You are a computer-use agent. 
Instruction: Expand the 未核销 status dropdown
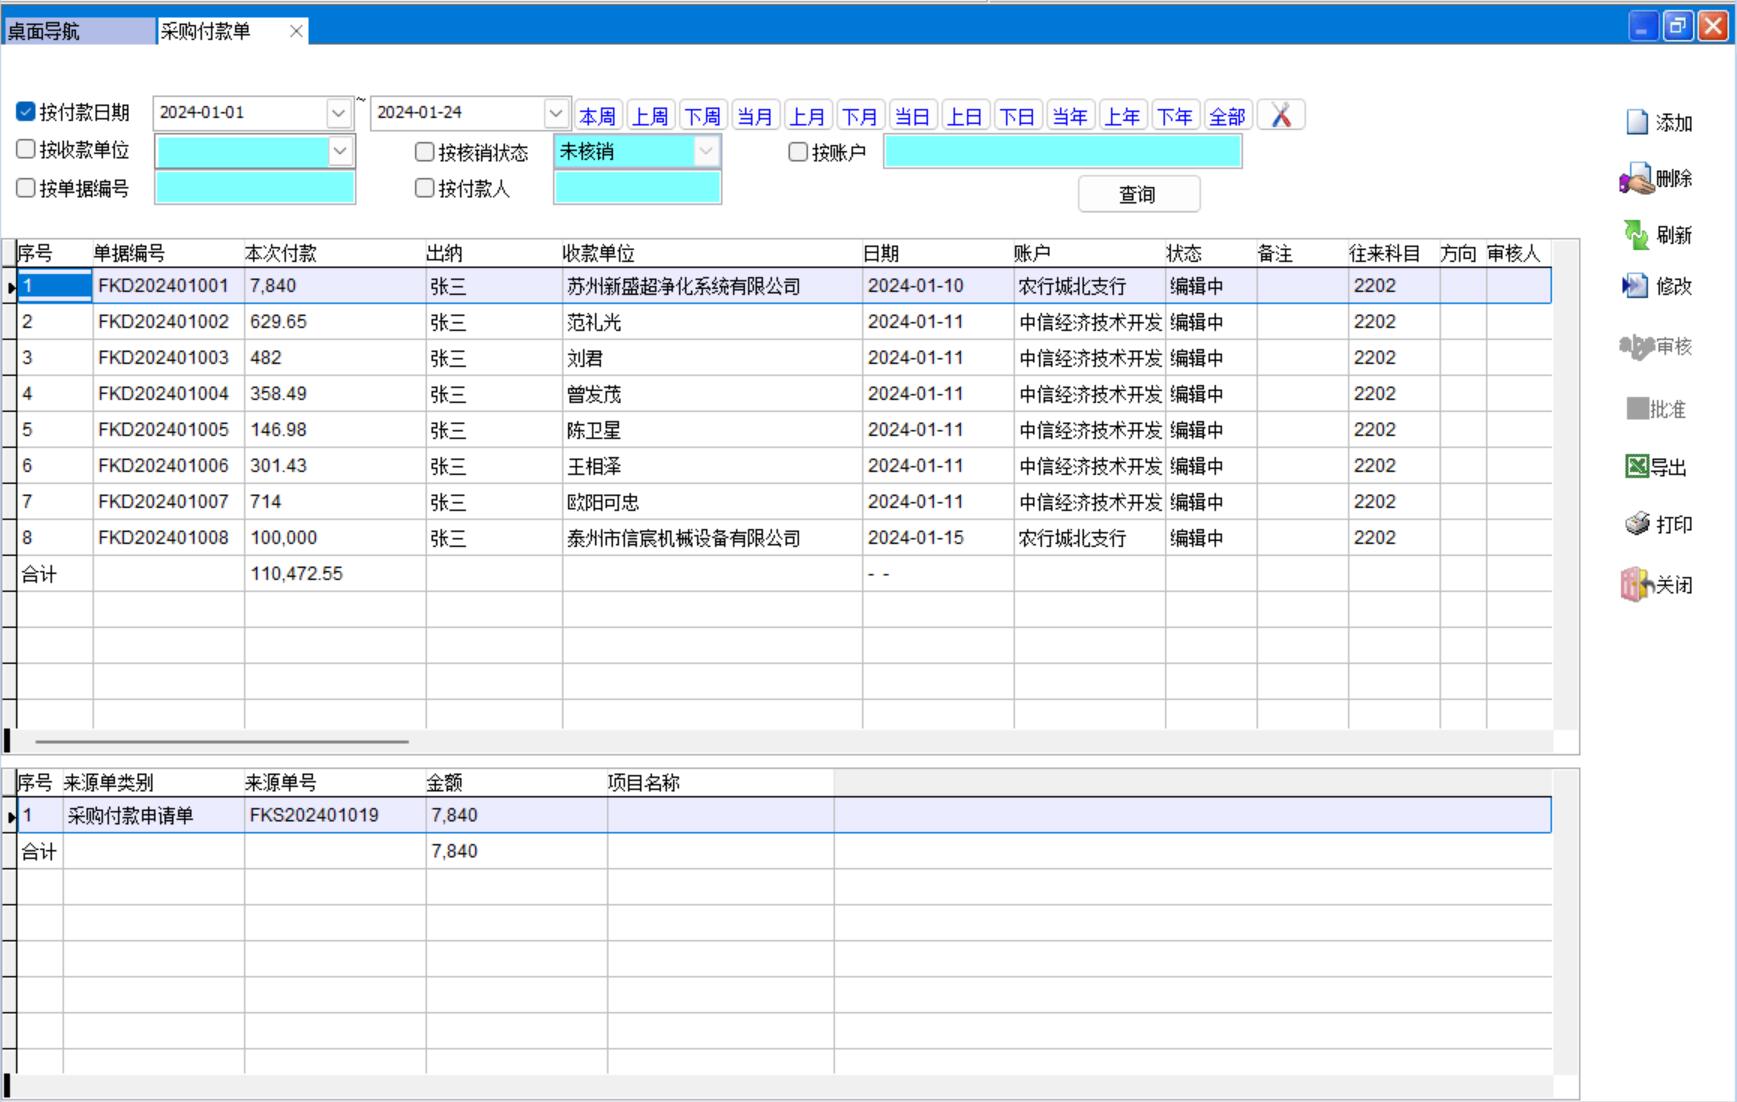[x=706, y=152]
